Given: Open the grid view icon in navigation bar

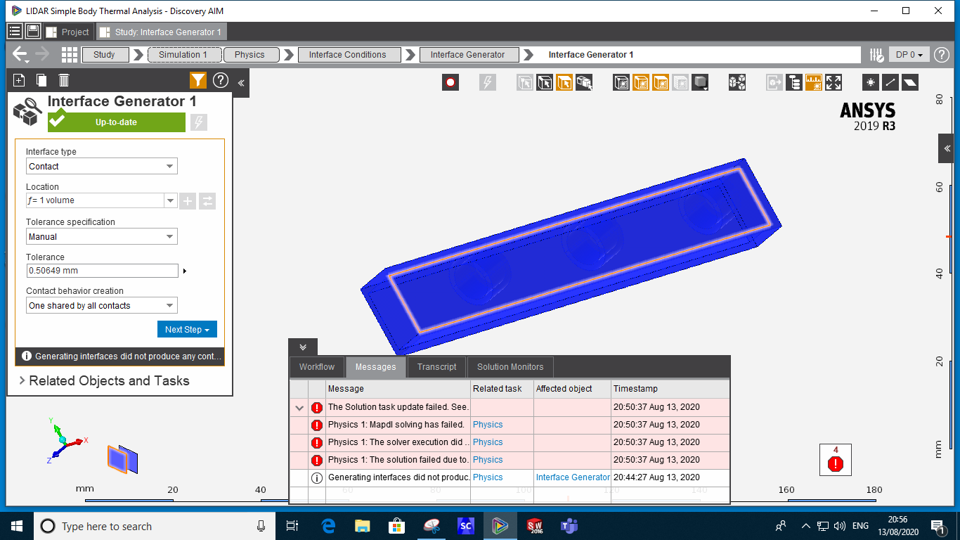Looking at the screenshot, I should [69, 54].
